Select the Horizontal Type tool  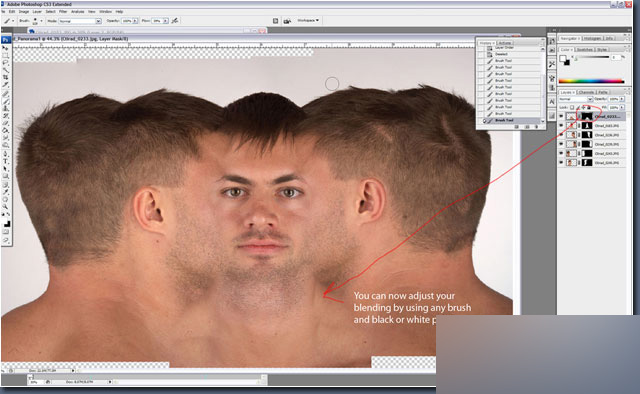(5, 162)
